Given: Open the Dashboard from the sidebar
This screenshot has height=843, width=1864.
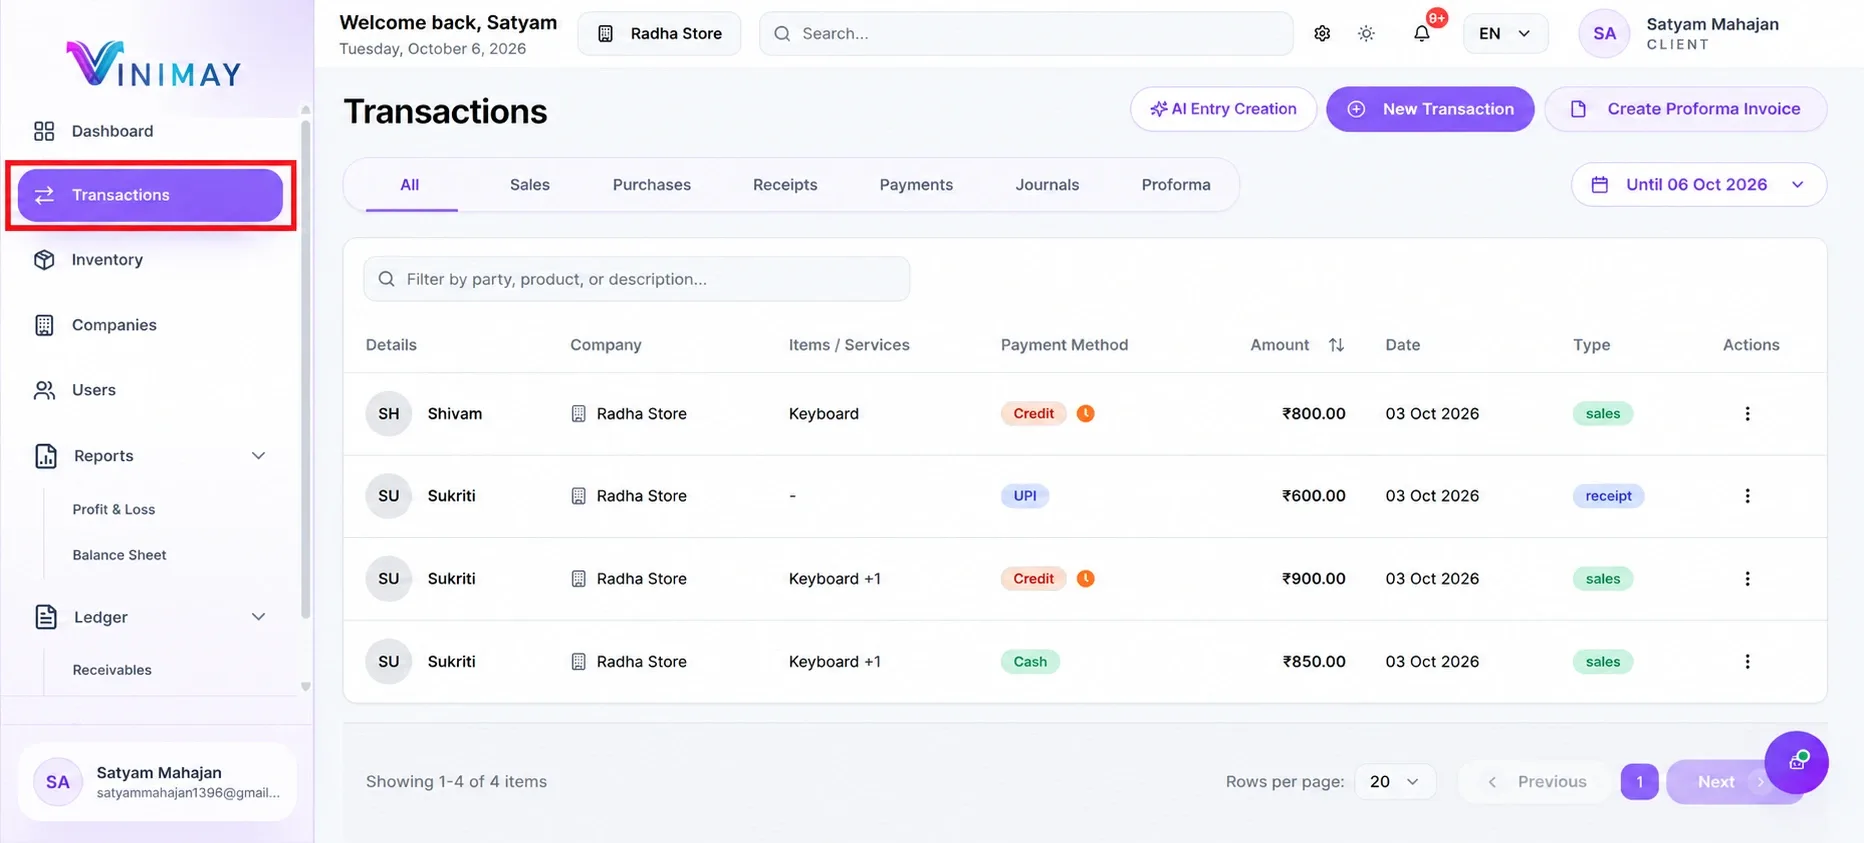Looking at the screenshot, I should point(112,131).
